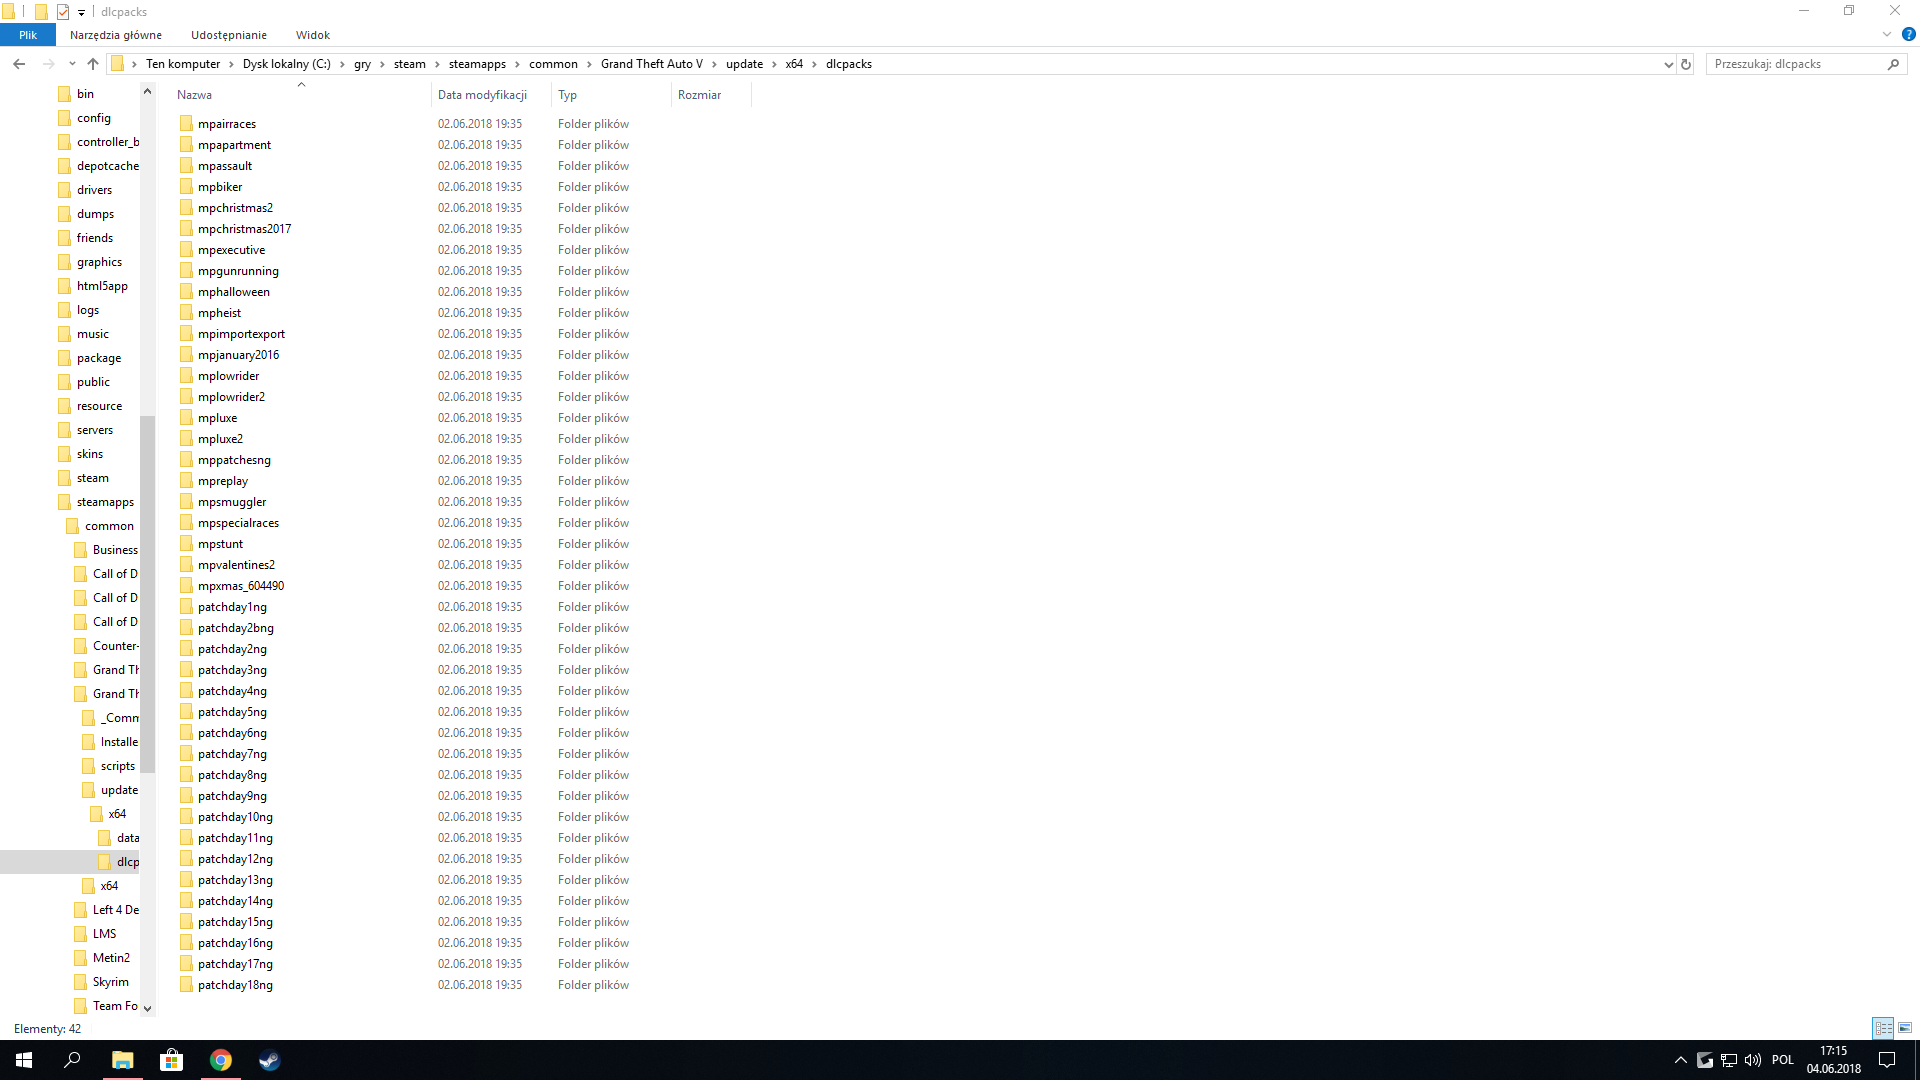The height and width of the screenshot is (1080, 1920).
Task: Click the search magnifier in search box
Action: pos(1893,64)
